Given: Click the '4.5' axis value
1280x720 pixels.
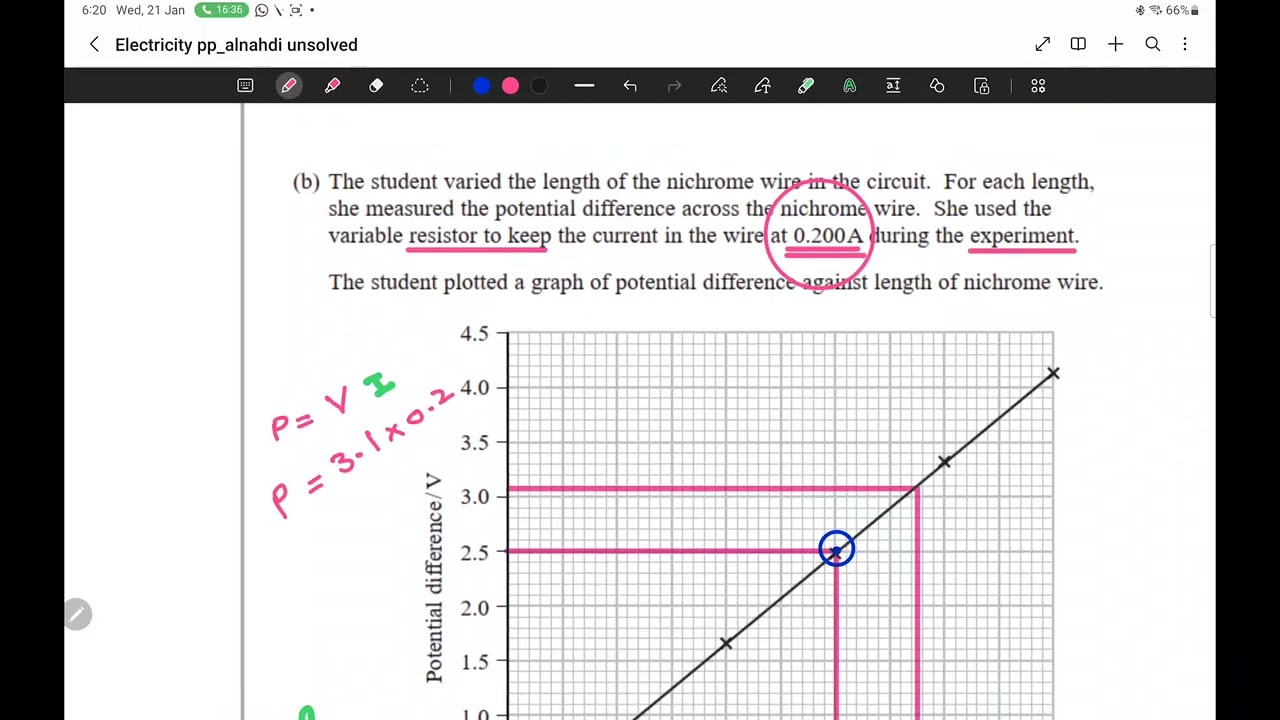Looking at the screenshot, I should click(474, 333).
